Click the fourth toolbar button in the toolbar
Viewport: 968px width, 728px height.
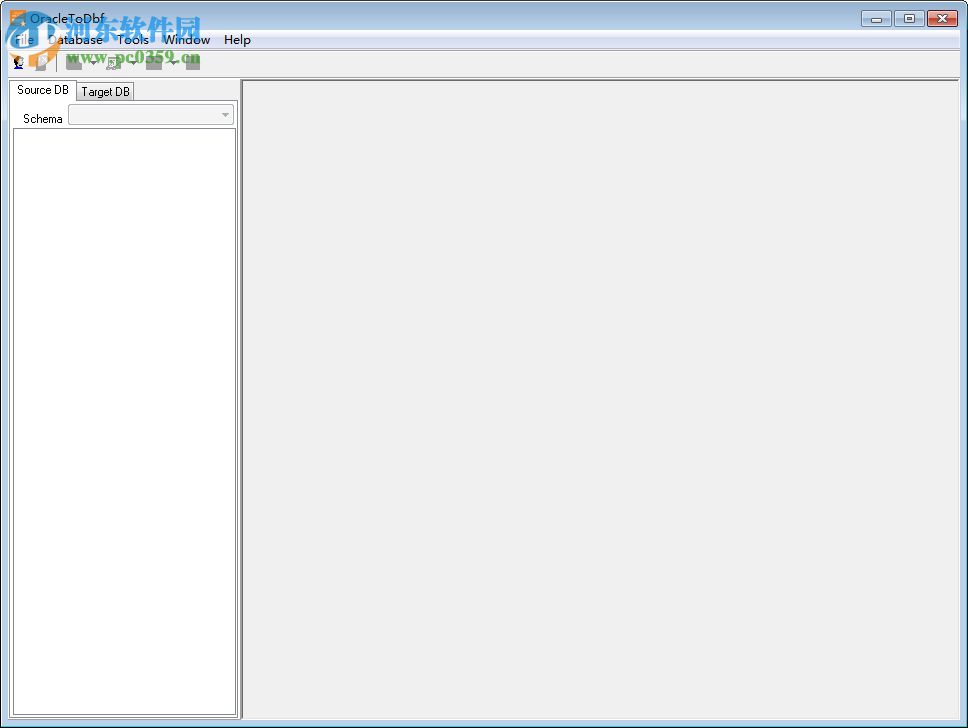115,61
